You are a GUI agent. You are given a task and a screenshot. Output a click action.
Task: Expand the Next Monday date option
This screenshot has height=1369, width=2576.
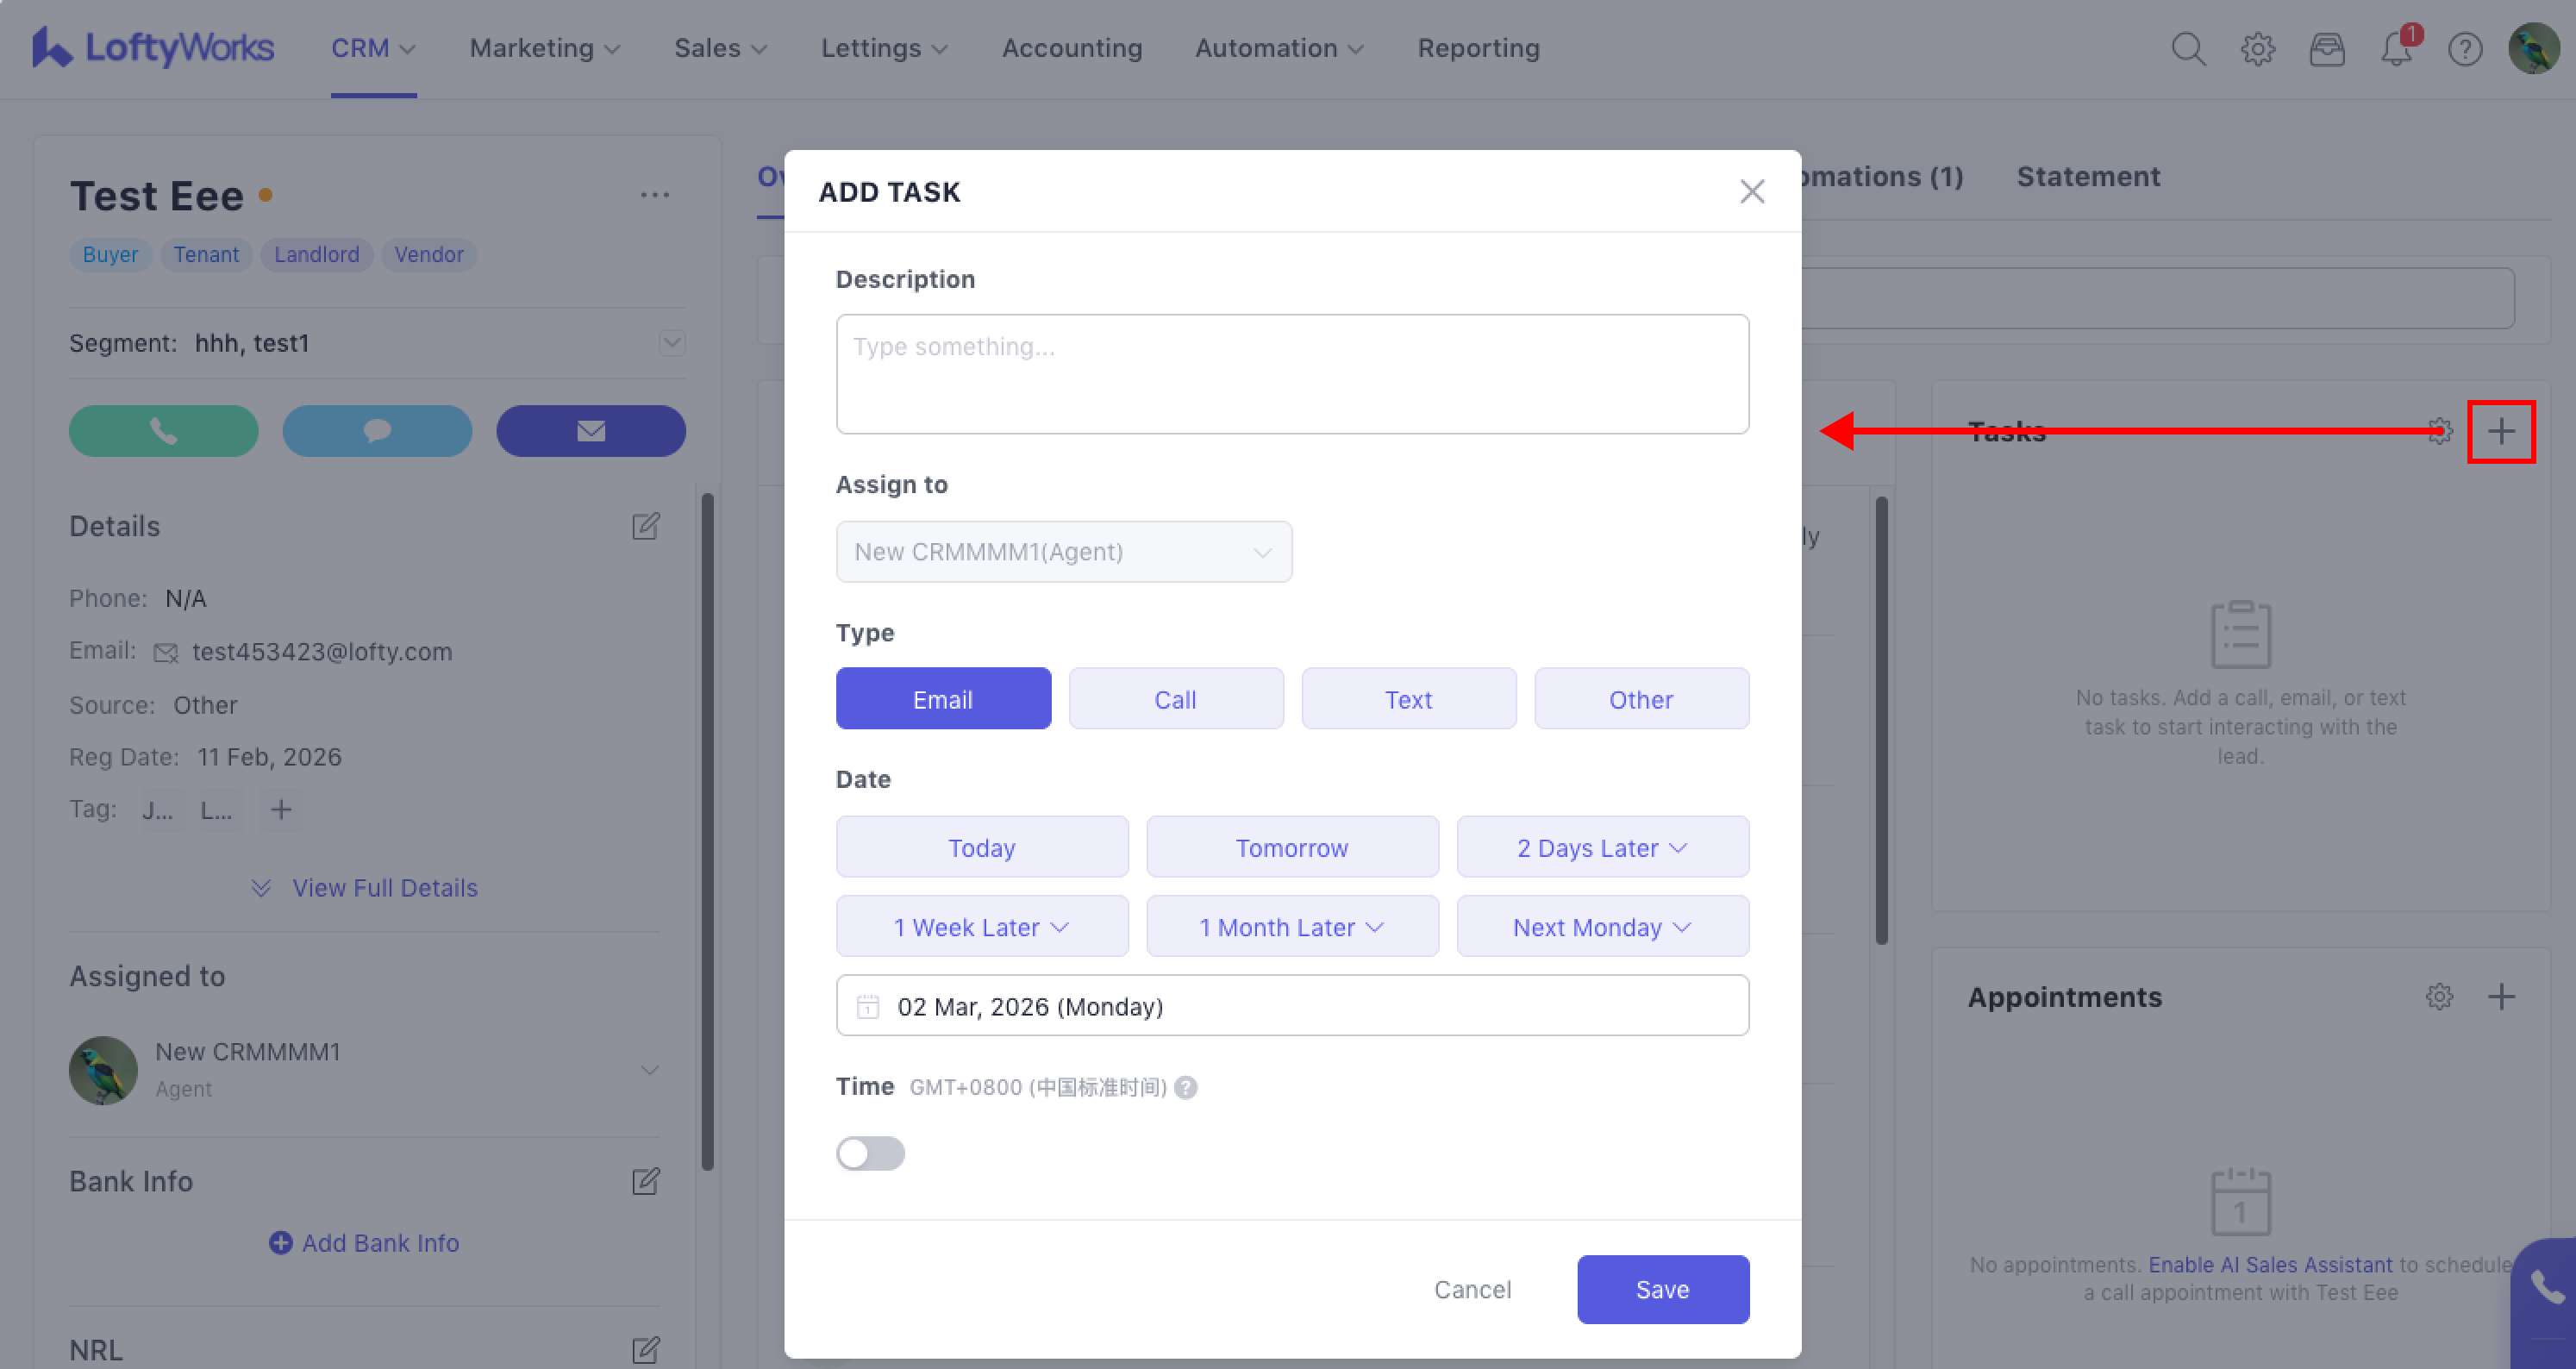[1602, 927]
